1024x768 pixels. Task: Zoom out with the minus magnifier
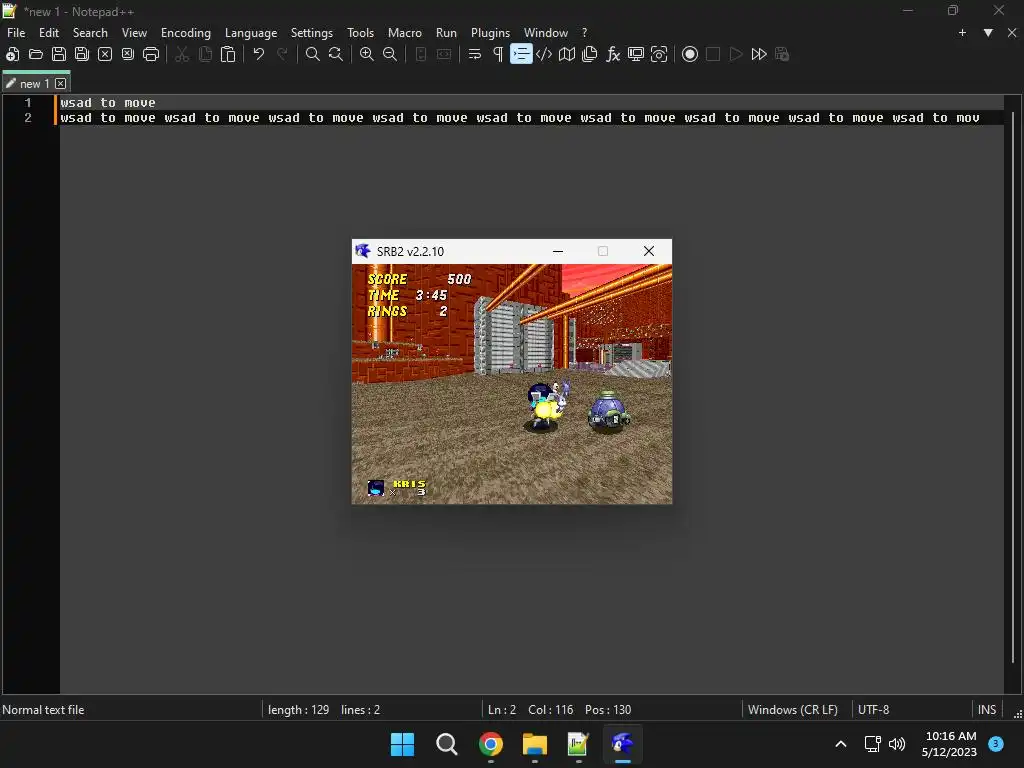(390, 54)
